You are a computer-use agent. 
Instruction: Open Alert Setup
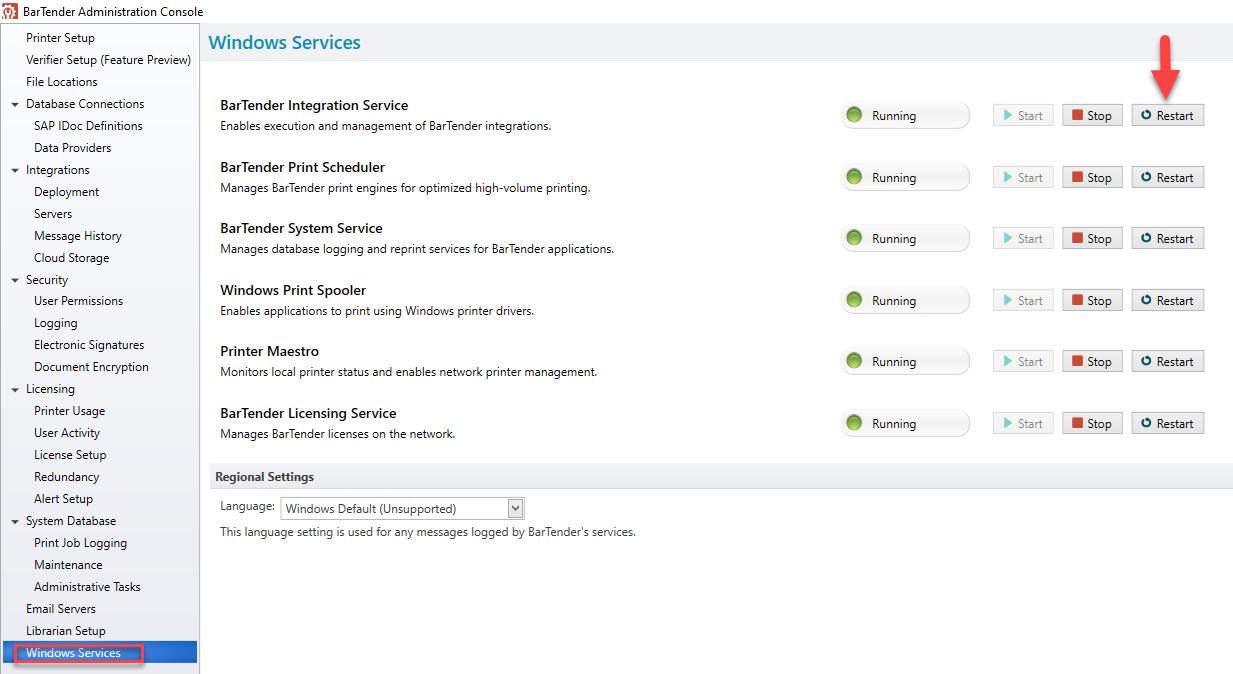pos(63,499)
